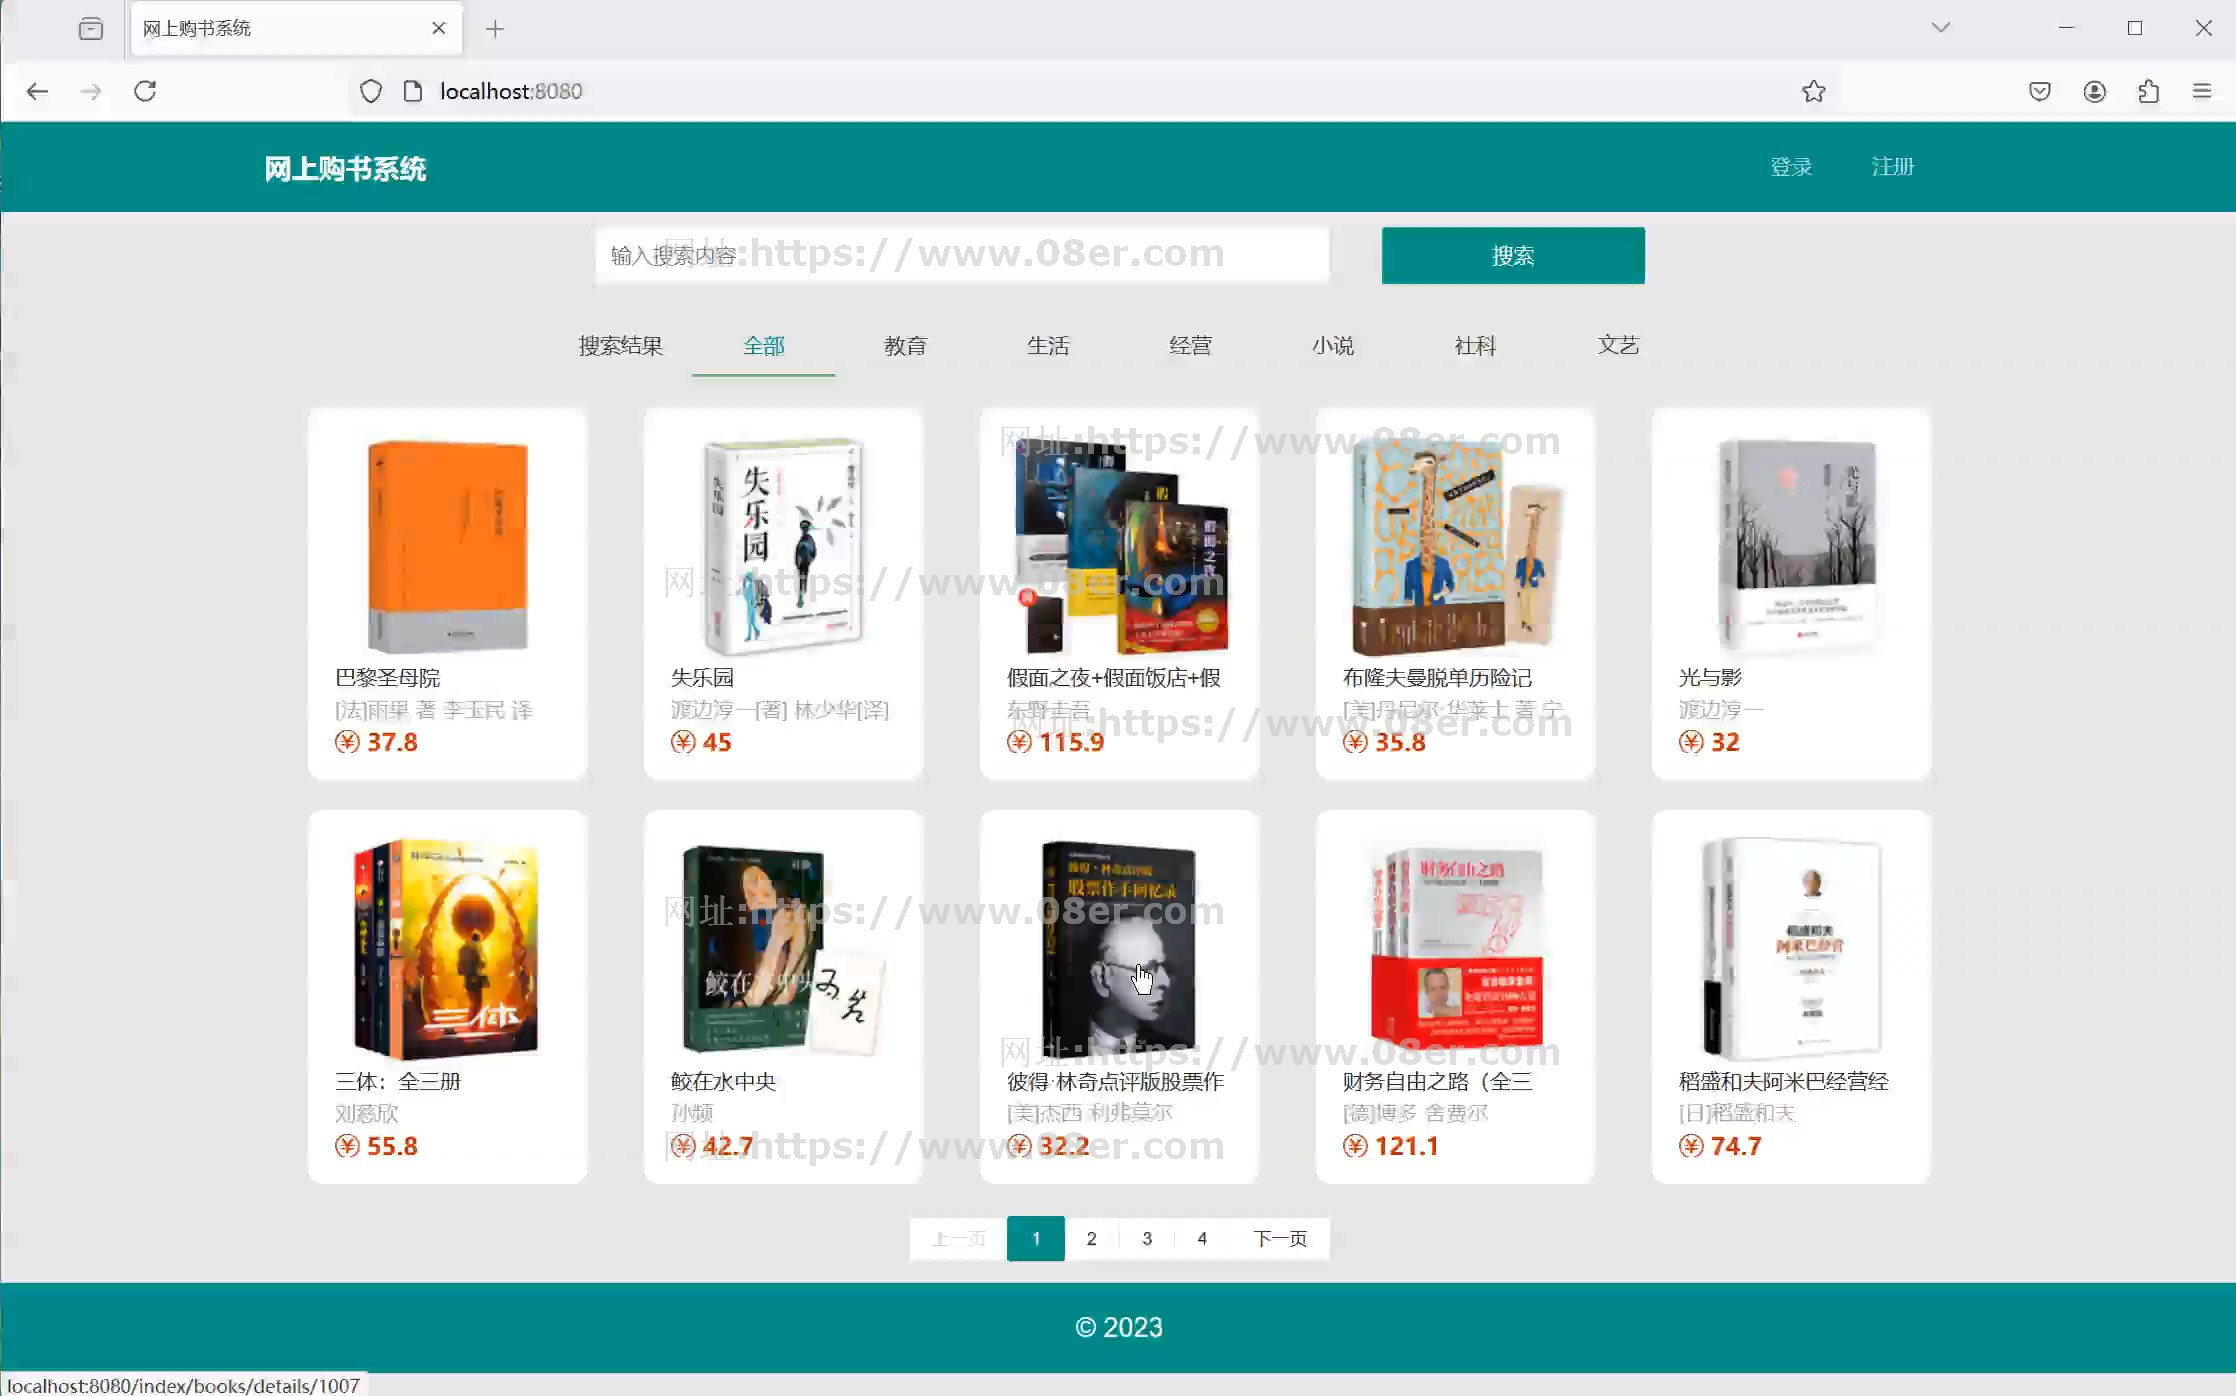Click the 巴黎圣母院 title text

tap(388, 678)
